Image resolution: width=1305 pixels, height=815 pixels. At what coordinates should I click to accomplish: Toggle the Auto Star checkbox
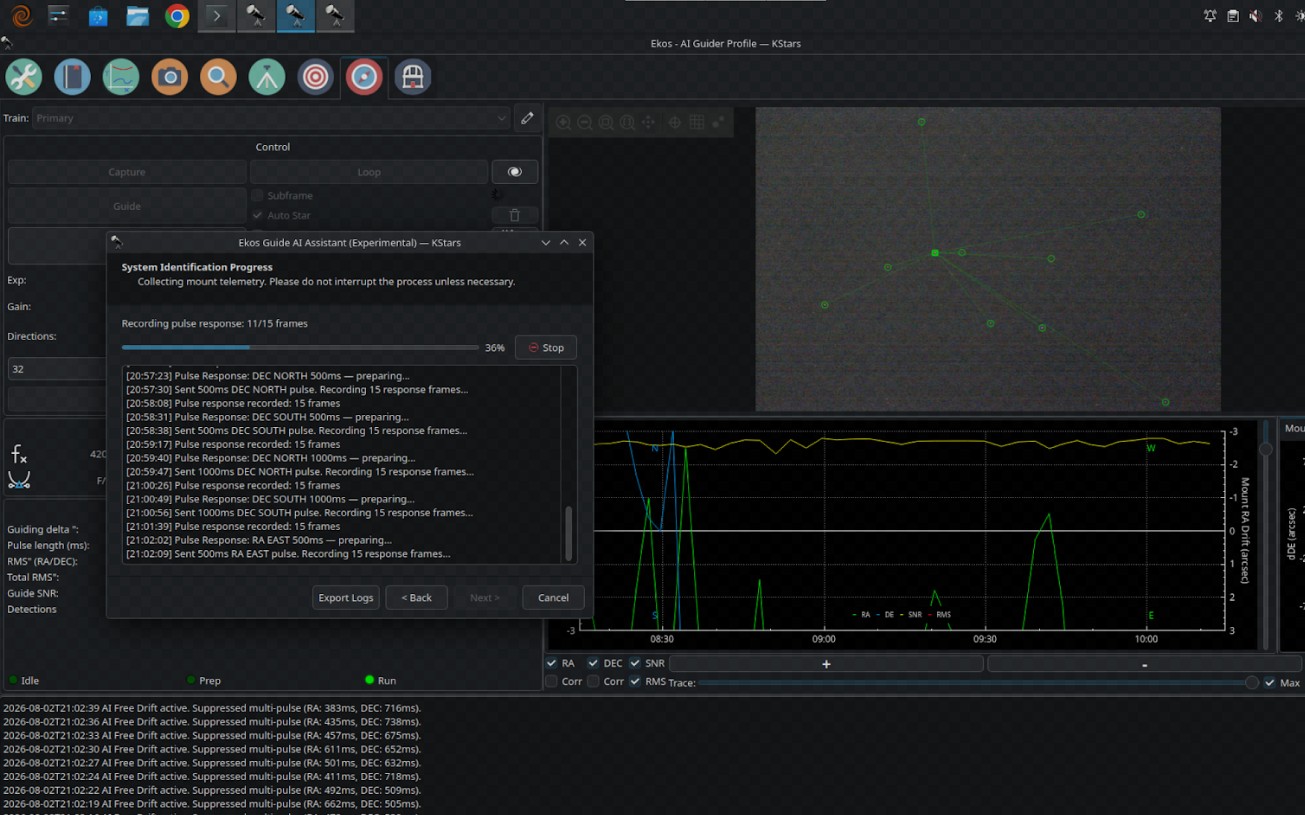pyautogui.click(x=257, y=215)
